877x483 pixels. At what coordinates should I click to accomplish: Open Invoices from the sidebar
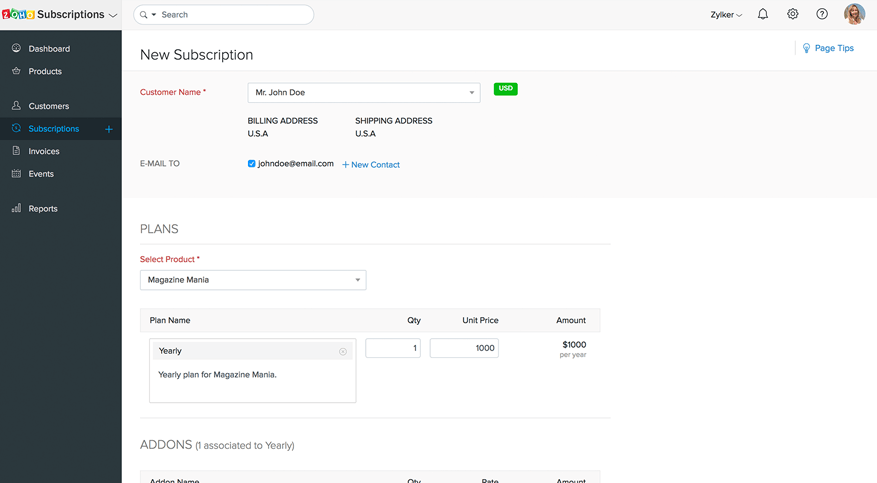(x=44, y=152)
